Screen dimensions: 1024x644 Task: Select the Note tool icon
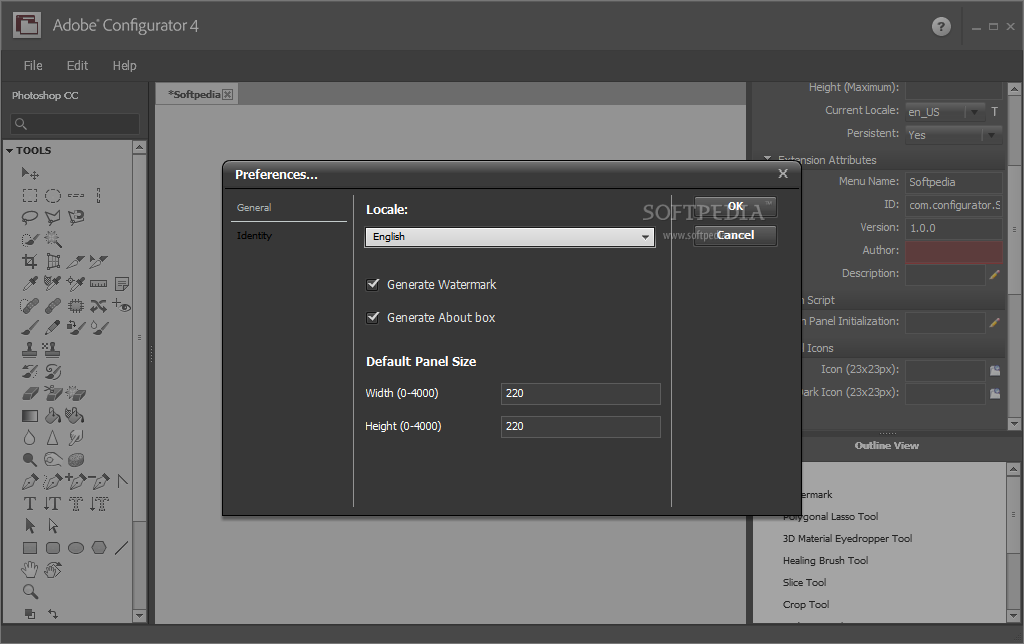pos(121,283)
